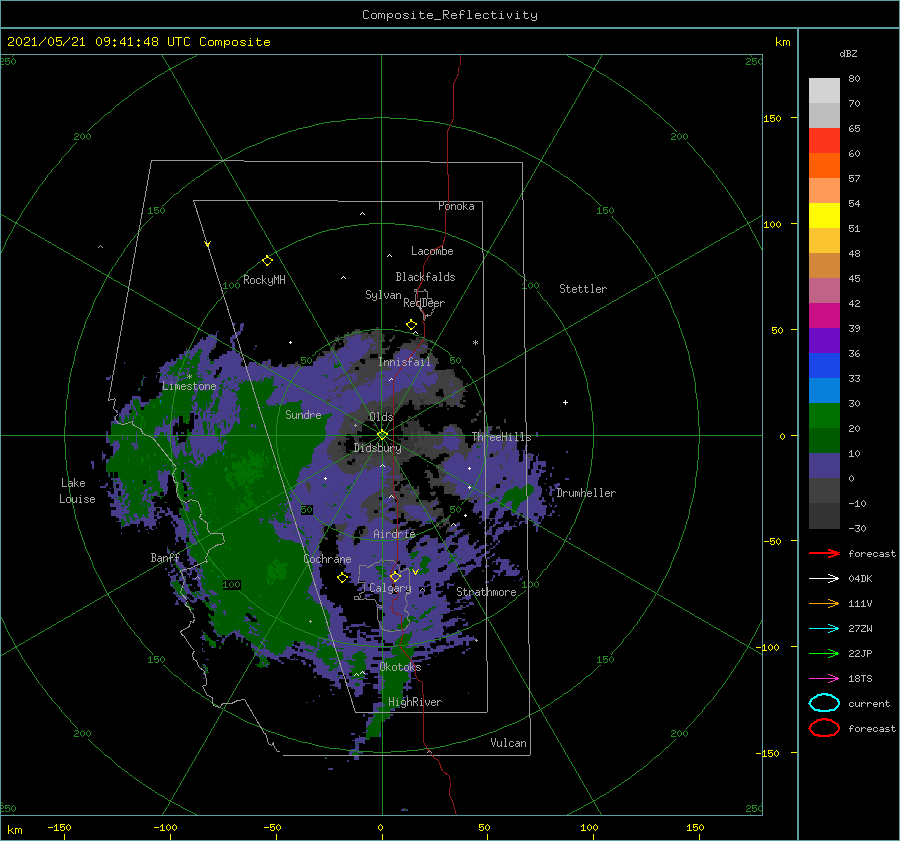Click the Blackfalds city label
Viewport: 900px width, 841px height.
(x=425, y=277)
